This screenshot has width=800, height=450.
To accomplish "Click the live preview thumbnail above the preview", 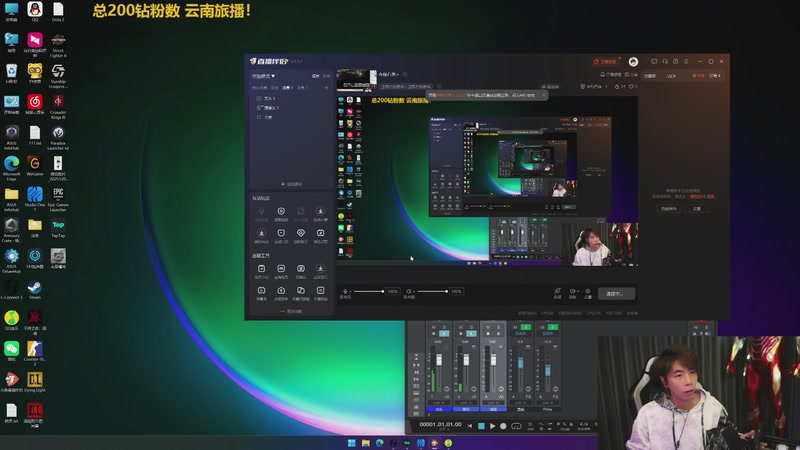I will pos(357,80).
